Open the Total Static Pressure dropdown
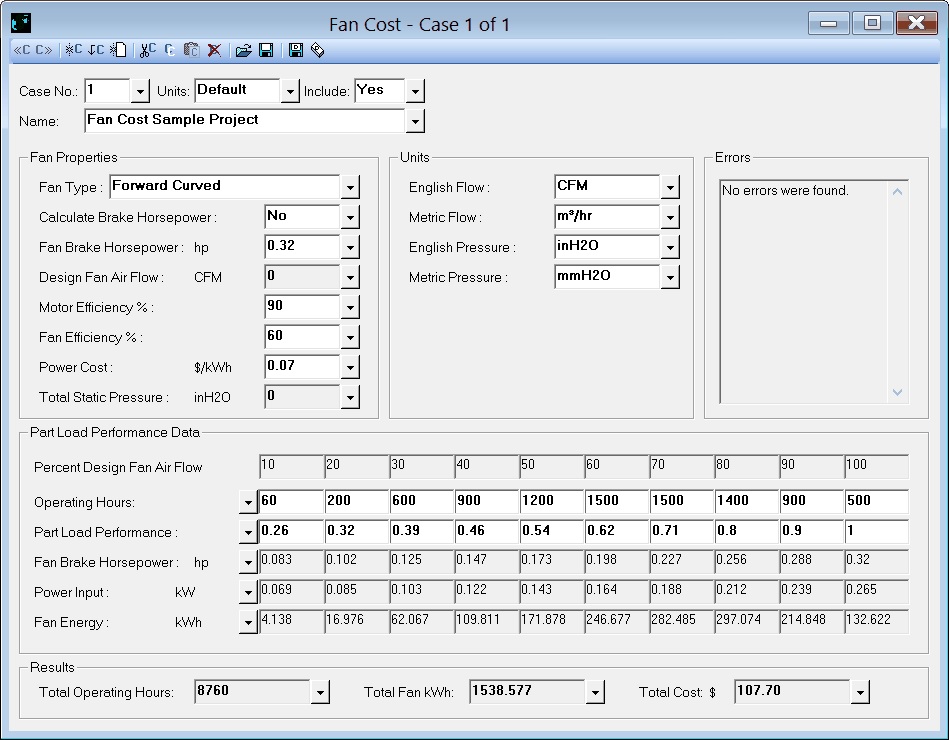 350,397
